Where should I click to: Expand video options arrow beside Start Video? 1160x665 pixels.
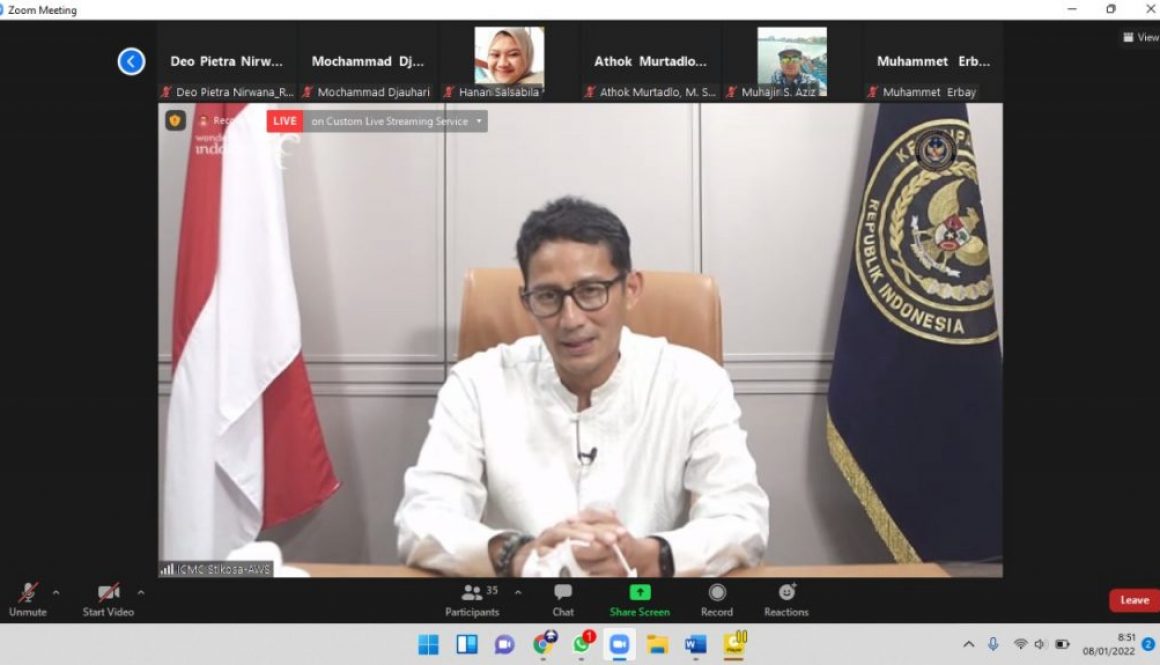click(x=140, y=592)
